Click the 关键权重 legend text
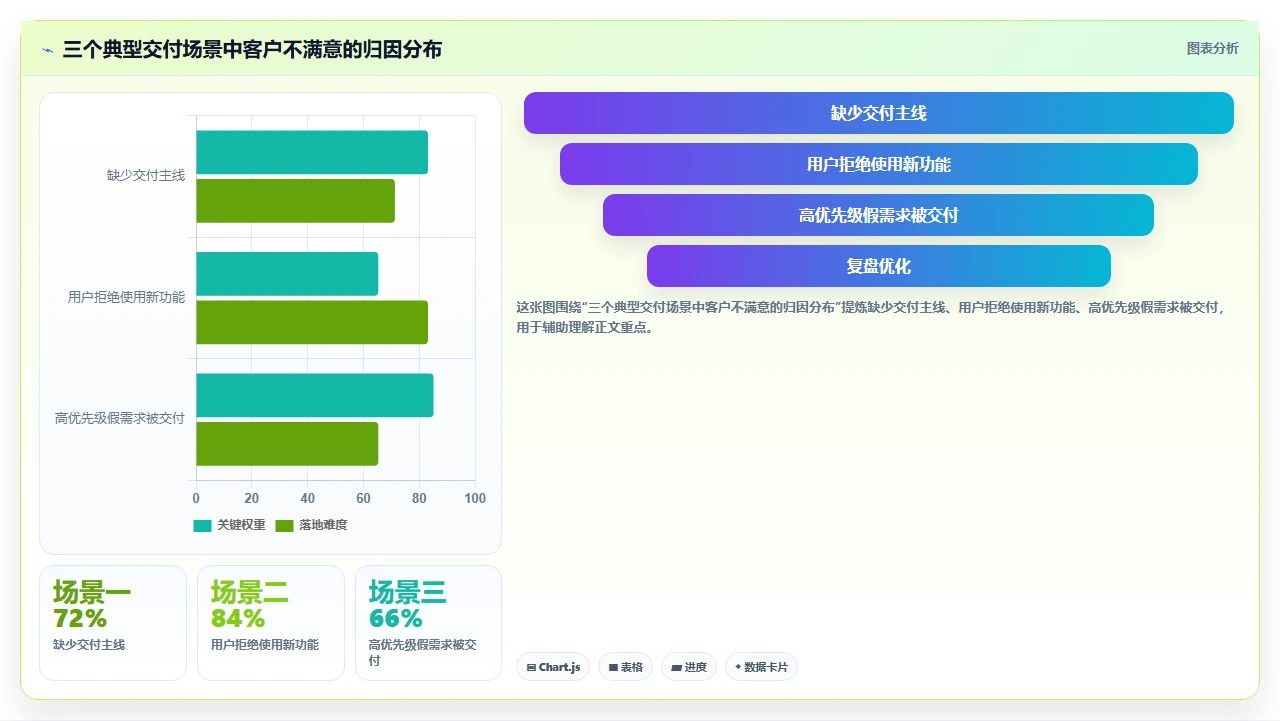This screenshot has width=1280, height=721. click(x=241, y=525)
